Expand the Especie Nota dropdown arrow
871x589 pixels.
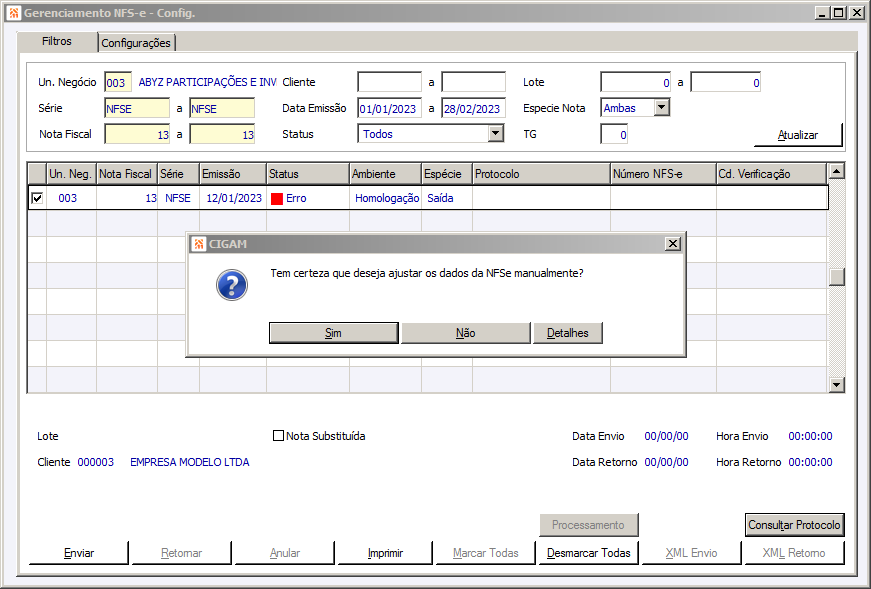coord(662,107)
